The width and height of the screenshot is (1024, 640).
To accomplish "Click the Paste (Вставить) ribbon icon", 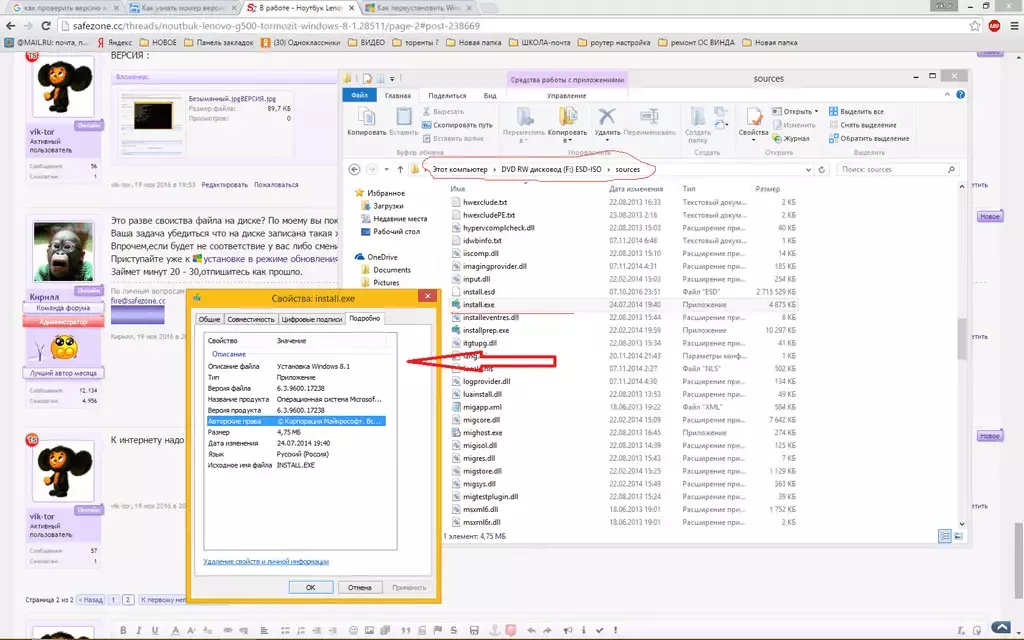I will 404,118.
